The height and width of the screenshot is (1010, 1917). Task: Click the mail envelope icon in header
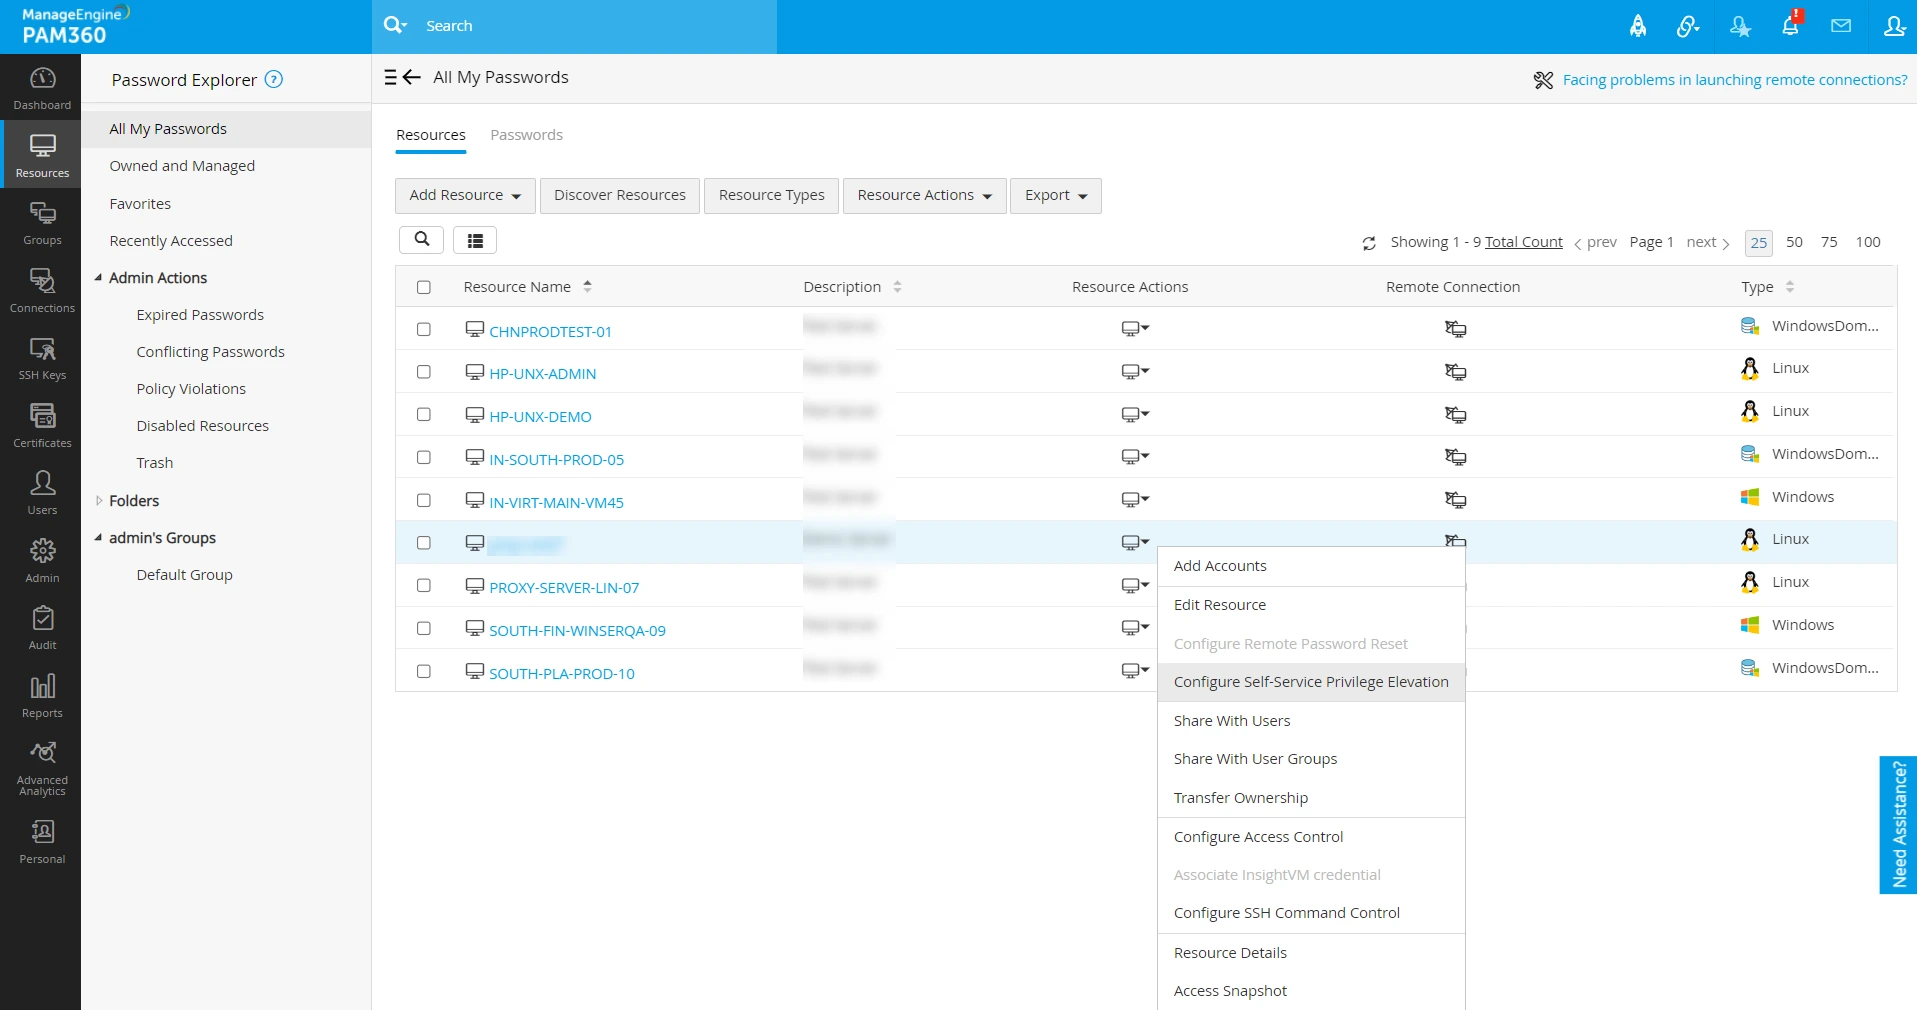tap(1841, 26)
